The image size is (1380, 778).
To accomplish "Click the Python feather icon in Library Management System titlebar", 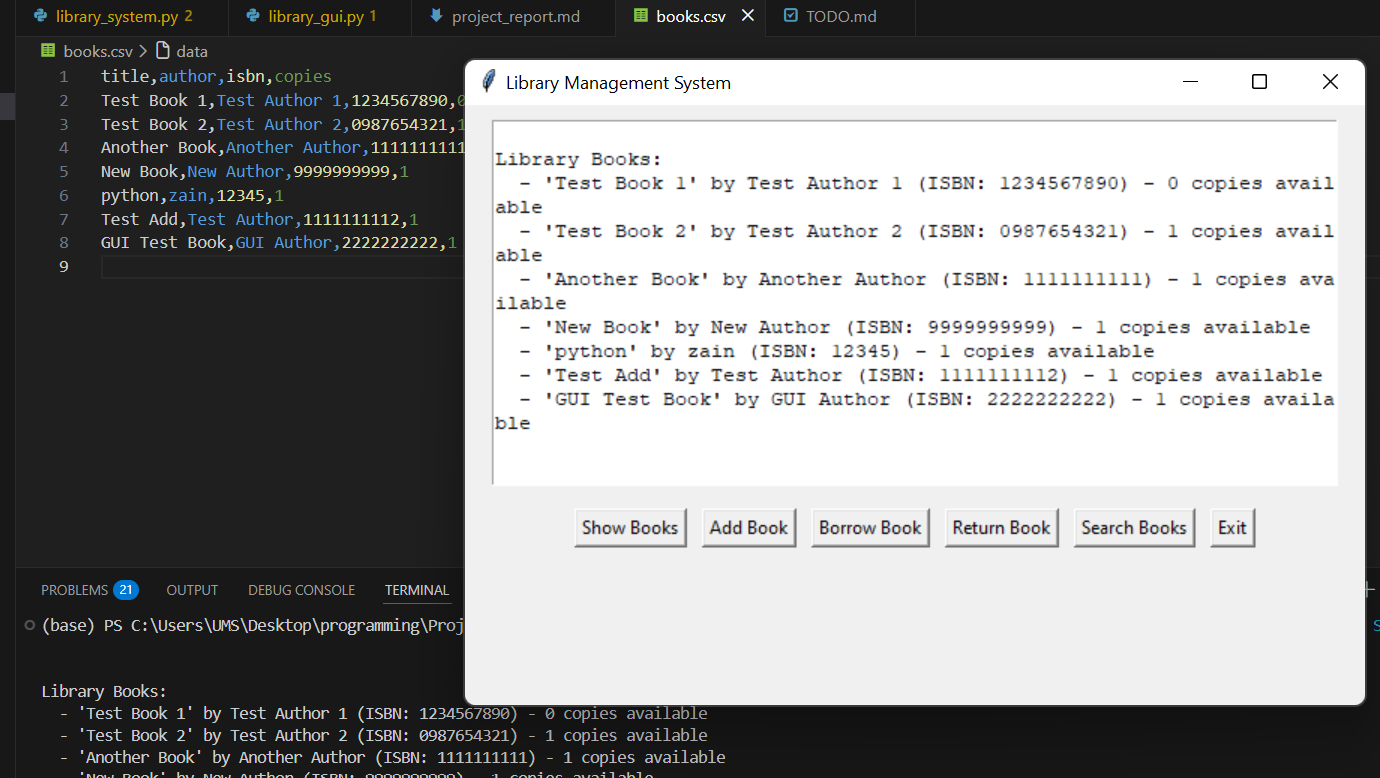I will [487, 81].
